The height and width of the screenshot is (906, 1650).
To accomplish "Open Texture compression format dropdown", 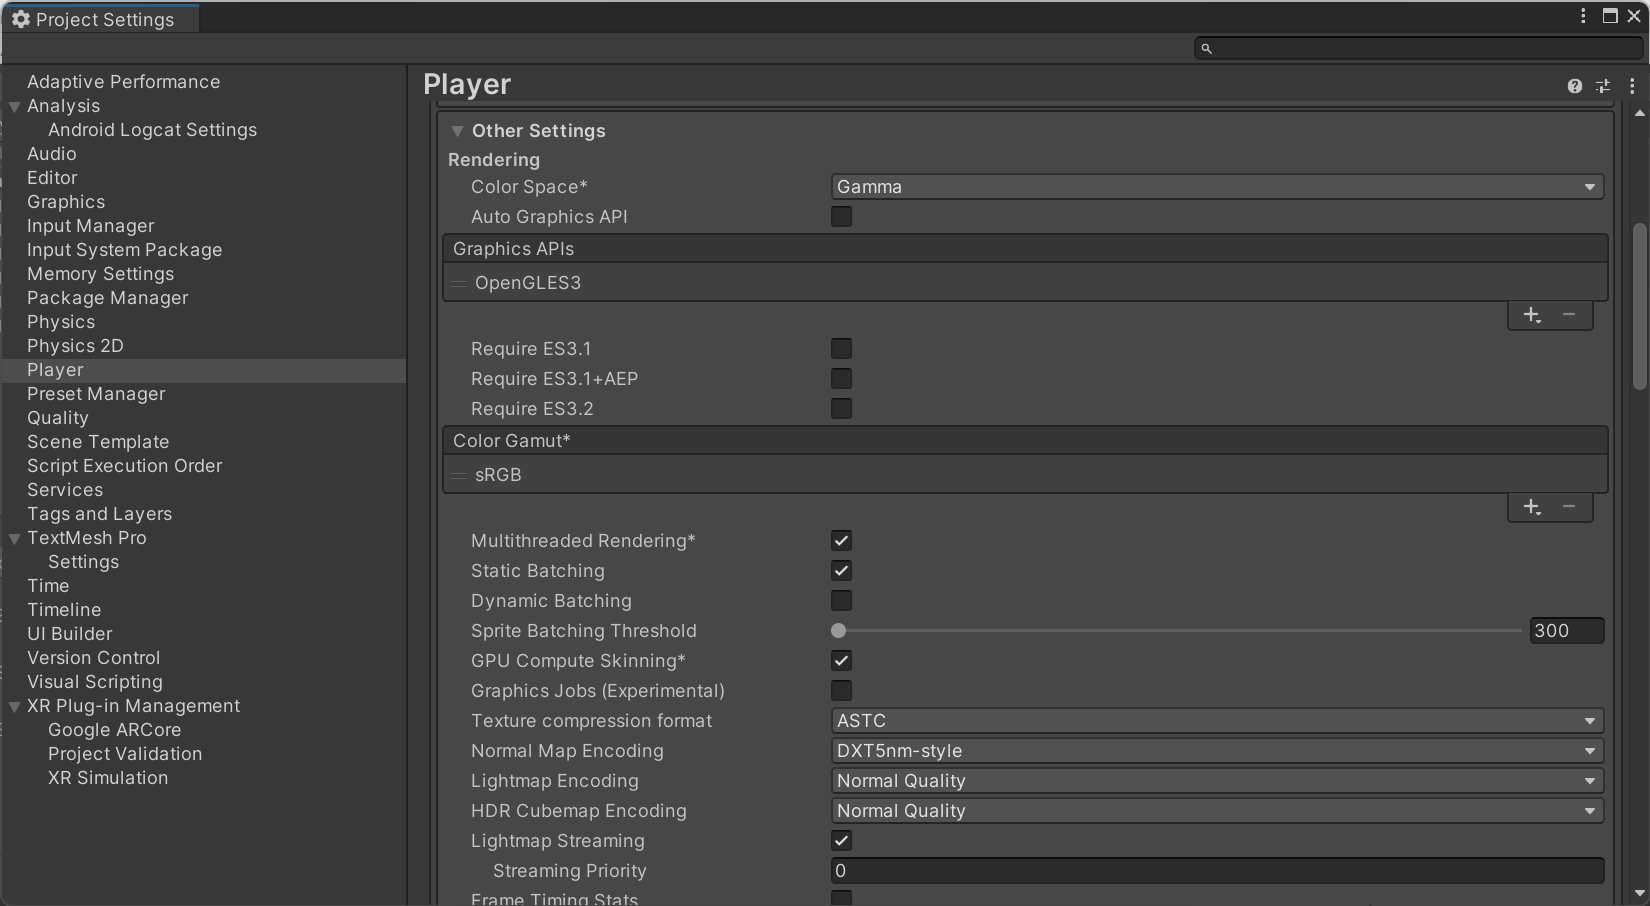I will point(1216,721).
